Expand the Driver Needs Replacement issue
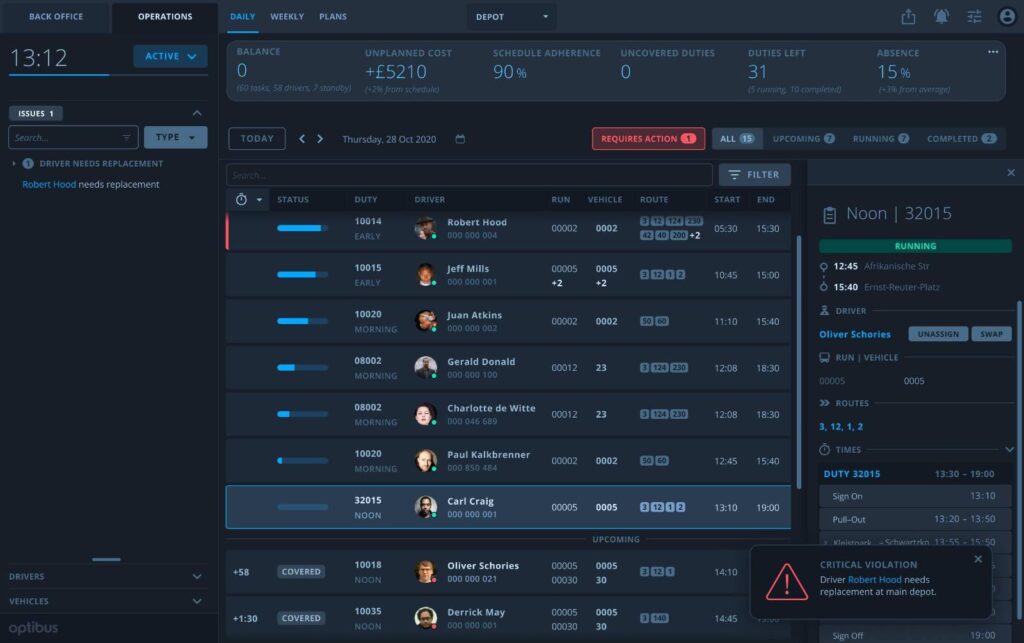Screen dimensions: 1024x643 pyautogui.click(x=14, y=163)
